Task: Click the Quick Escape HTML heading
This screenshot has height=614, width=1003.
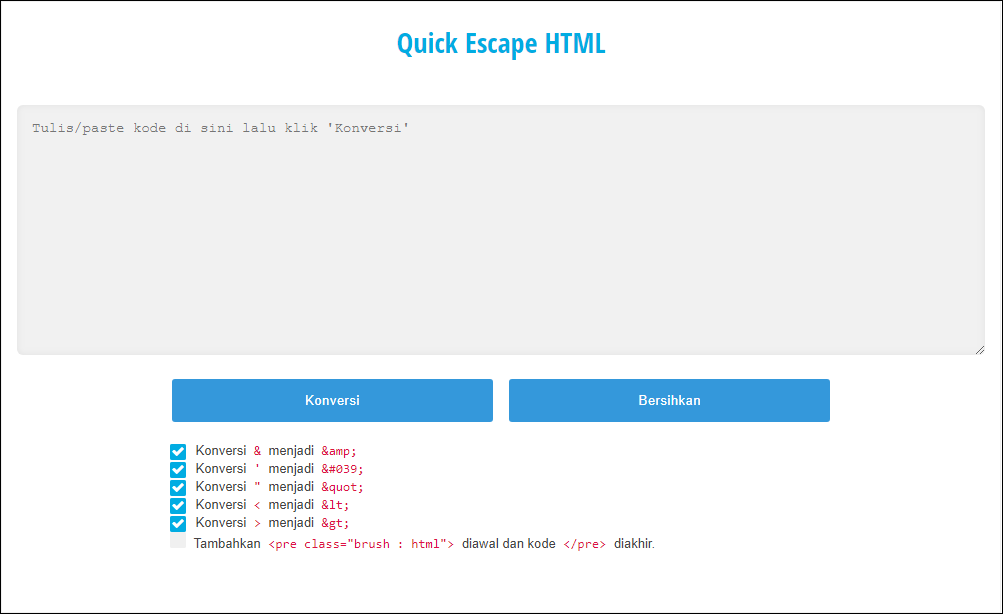Action: (501, 43)
